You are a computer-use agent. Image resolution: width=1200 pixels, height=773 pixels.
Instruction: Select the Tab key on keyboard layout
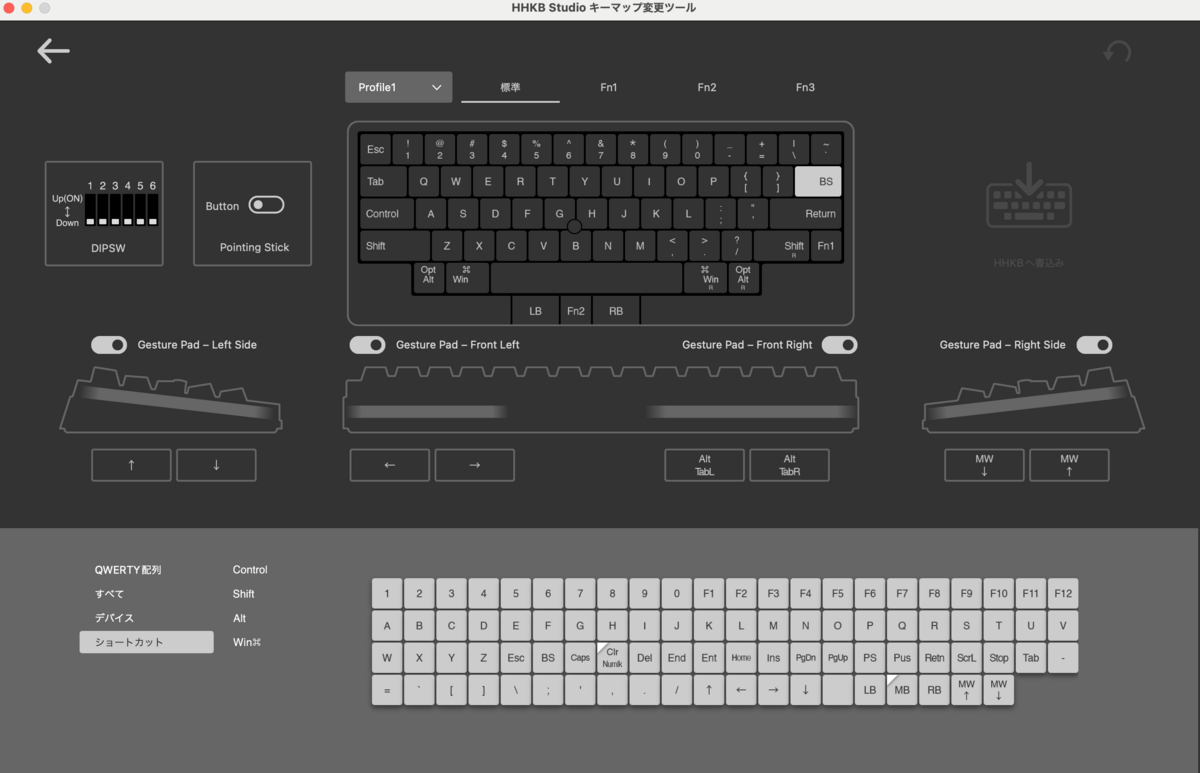(383, 181)
